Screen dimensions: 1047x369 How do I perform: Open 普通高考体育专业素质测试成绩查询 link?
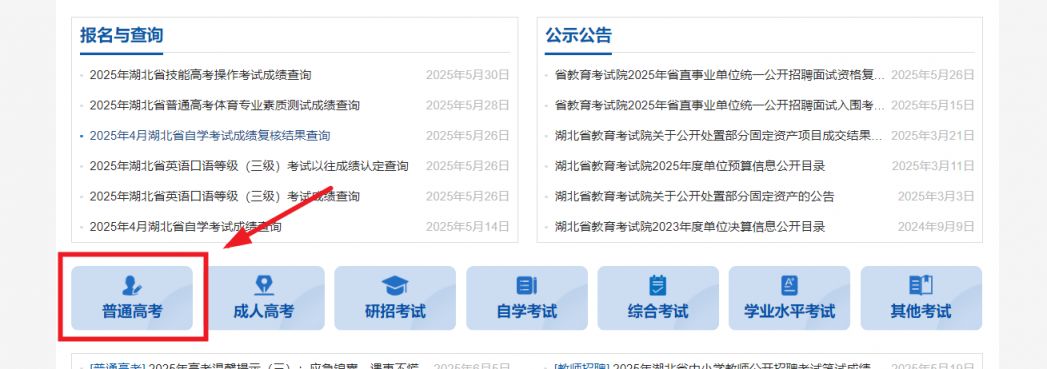(x=224, y=105)
